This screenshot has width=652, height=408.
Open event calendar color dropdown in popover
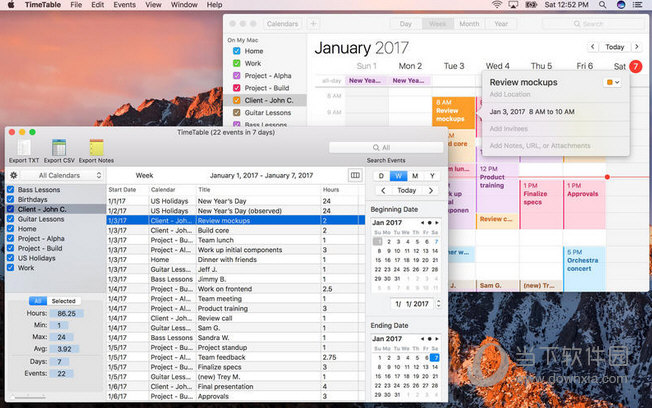pyautogui.click(x=612, y=82)
